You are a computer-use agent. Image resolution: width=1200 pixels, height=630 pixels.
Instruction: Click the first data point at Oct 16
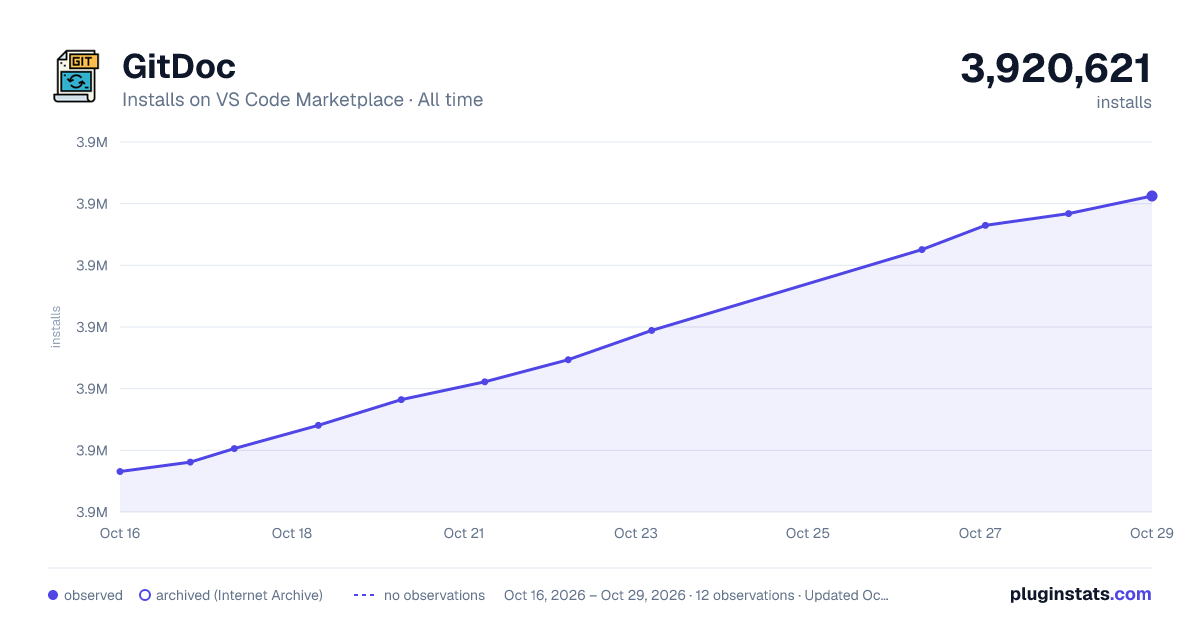tap(120, 471)
